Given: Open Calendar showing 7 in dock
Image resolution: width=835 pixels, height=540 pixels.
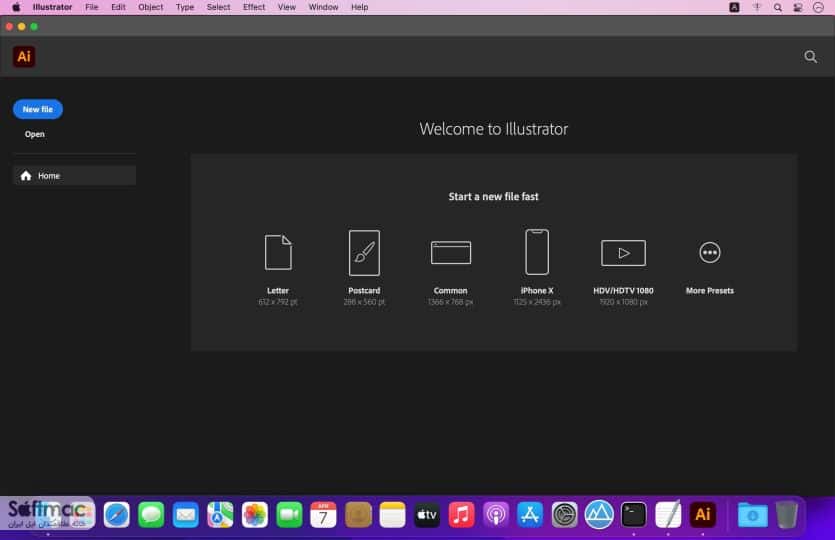Looking at the screenshot, I should [x=323, y=515].
